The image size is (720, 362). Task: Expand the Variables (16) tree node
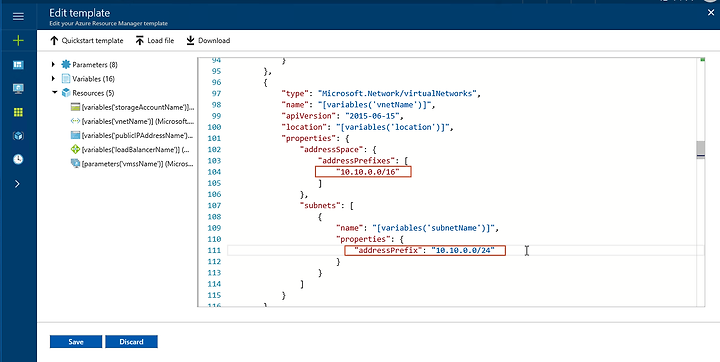click(x=53, y=79)
